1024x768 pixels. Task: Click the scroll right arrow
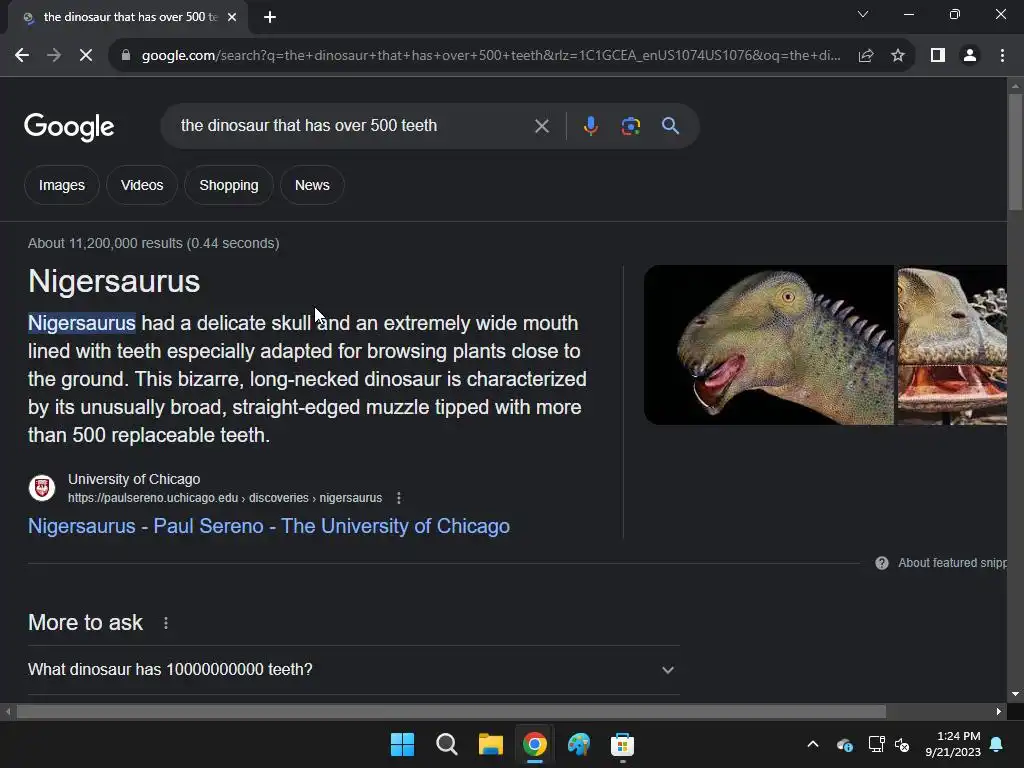(x=999, y=711)
